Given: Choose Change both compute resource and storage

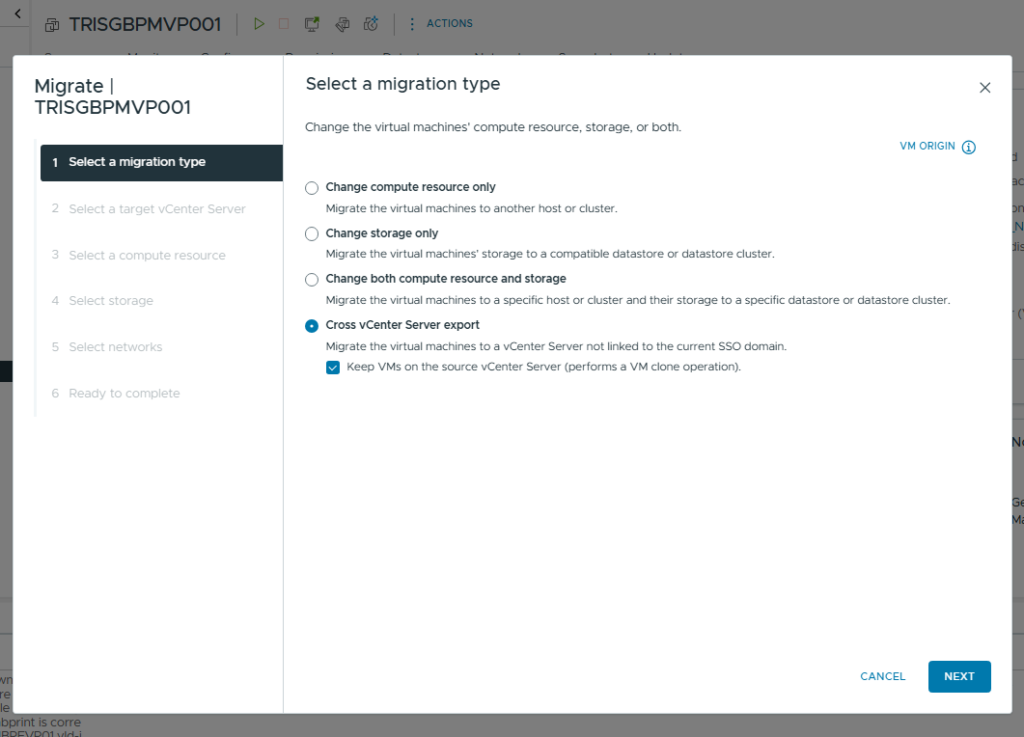Looking at the screenshot, I should 312,280.
